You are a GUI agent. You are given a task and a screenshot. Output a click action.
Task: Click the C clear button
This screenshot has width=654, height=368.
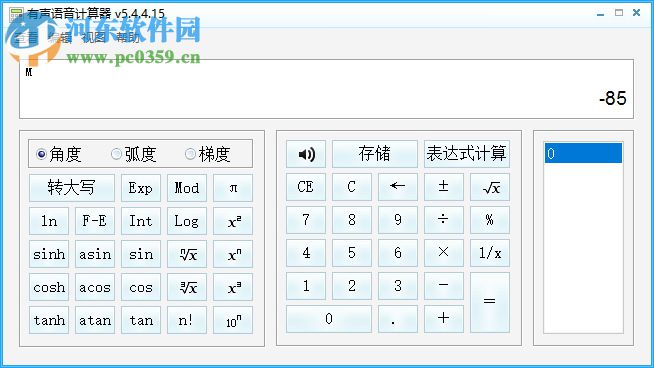coord(352,187)
